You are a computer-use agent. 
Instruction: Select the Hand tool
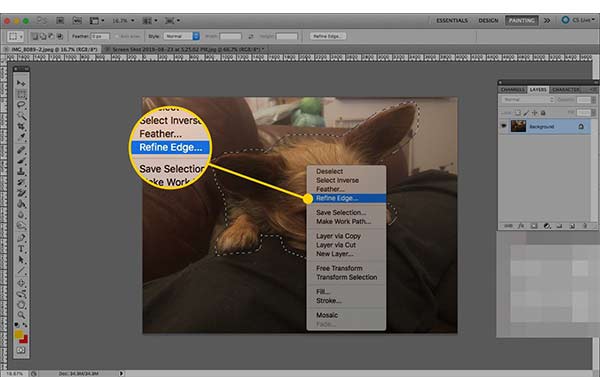click(21, 305)
